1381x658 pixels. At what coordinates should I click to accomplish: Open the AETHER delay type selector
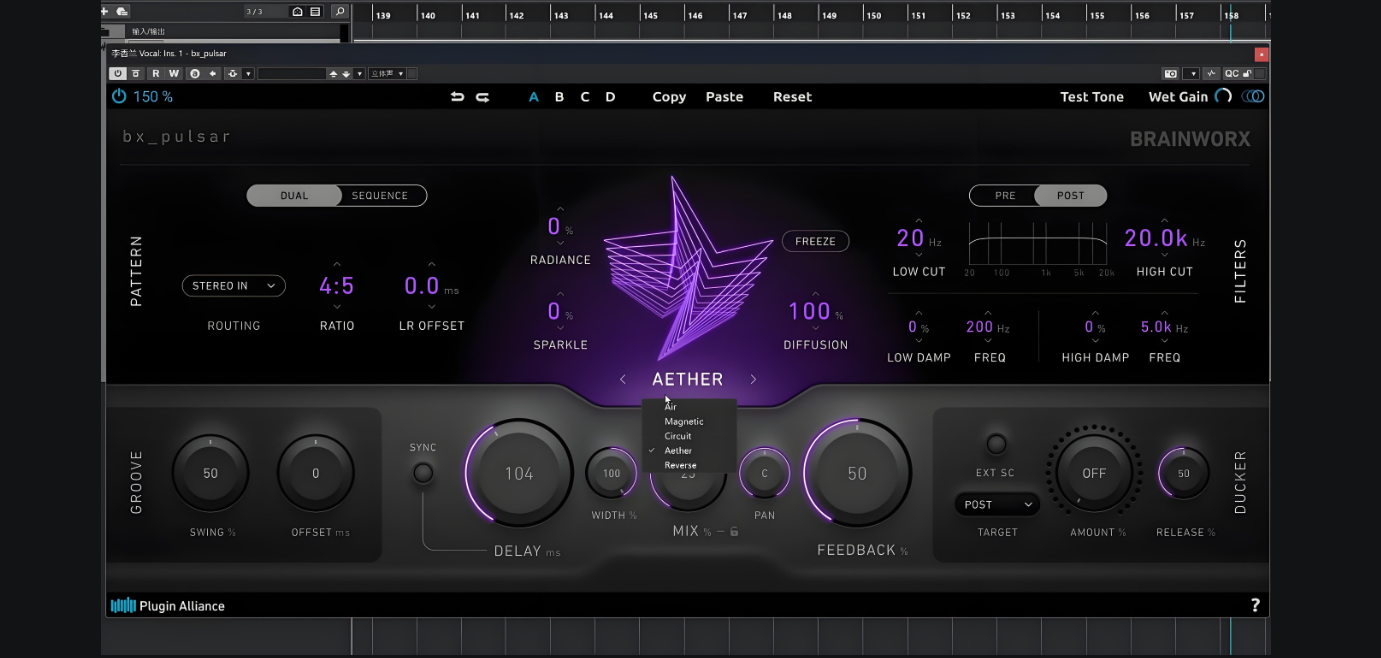688,380
